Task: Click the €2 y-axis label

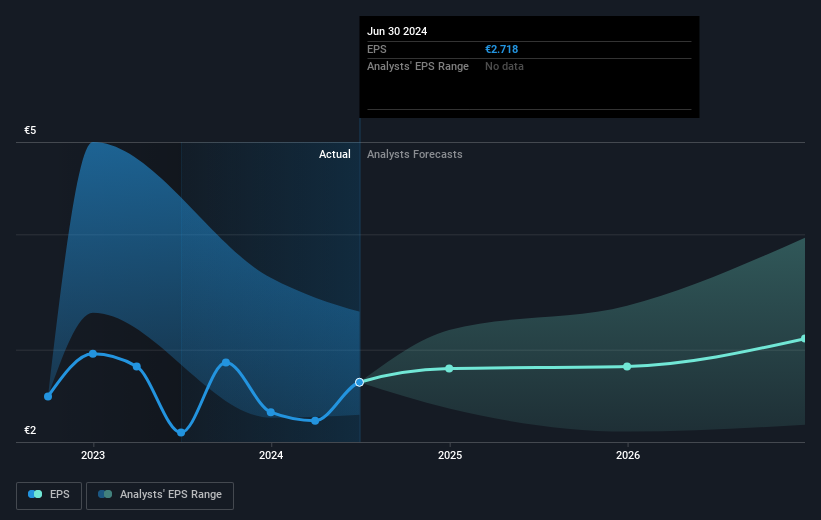Action: click(x=30, y=430)
